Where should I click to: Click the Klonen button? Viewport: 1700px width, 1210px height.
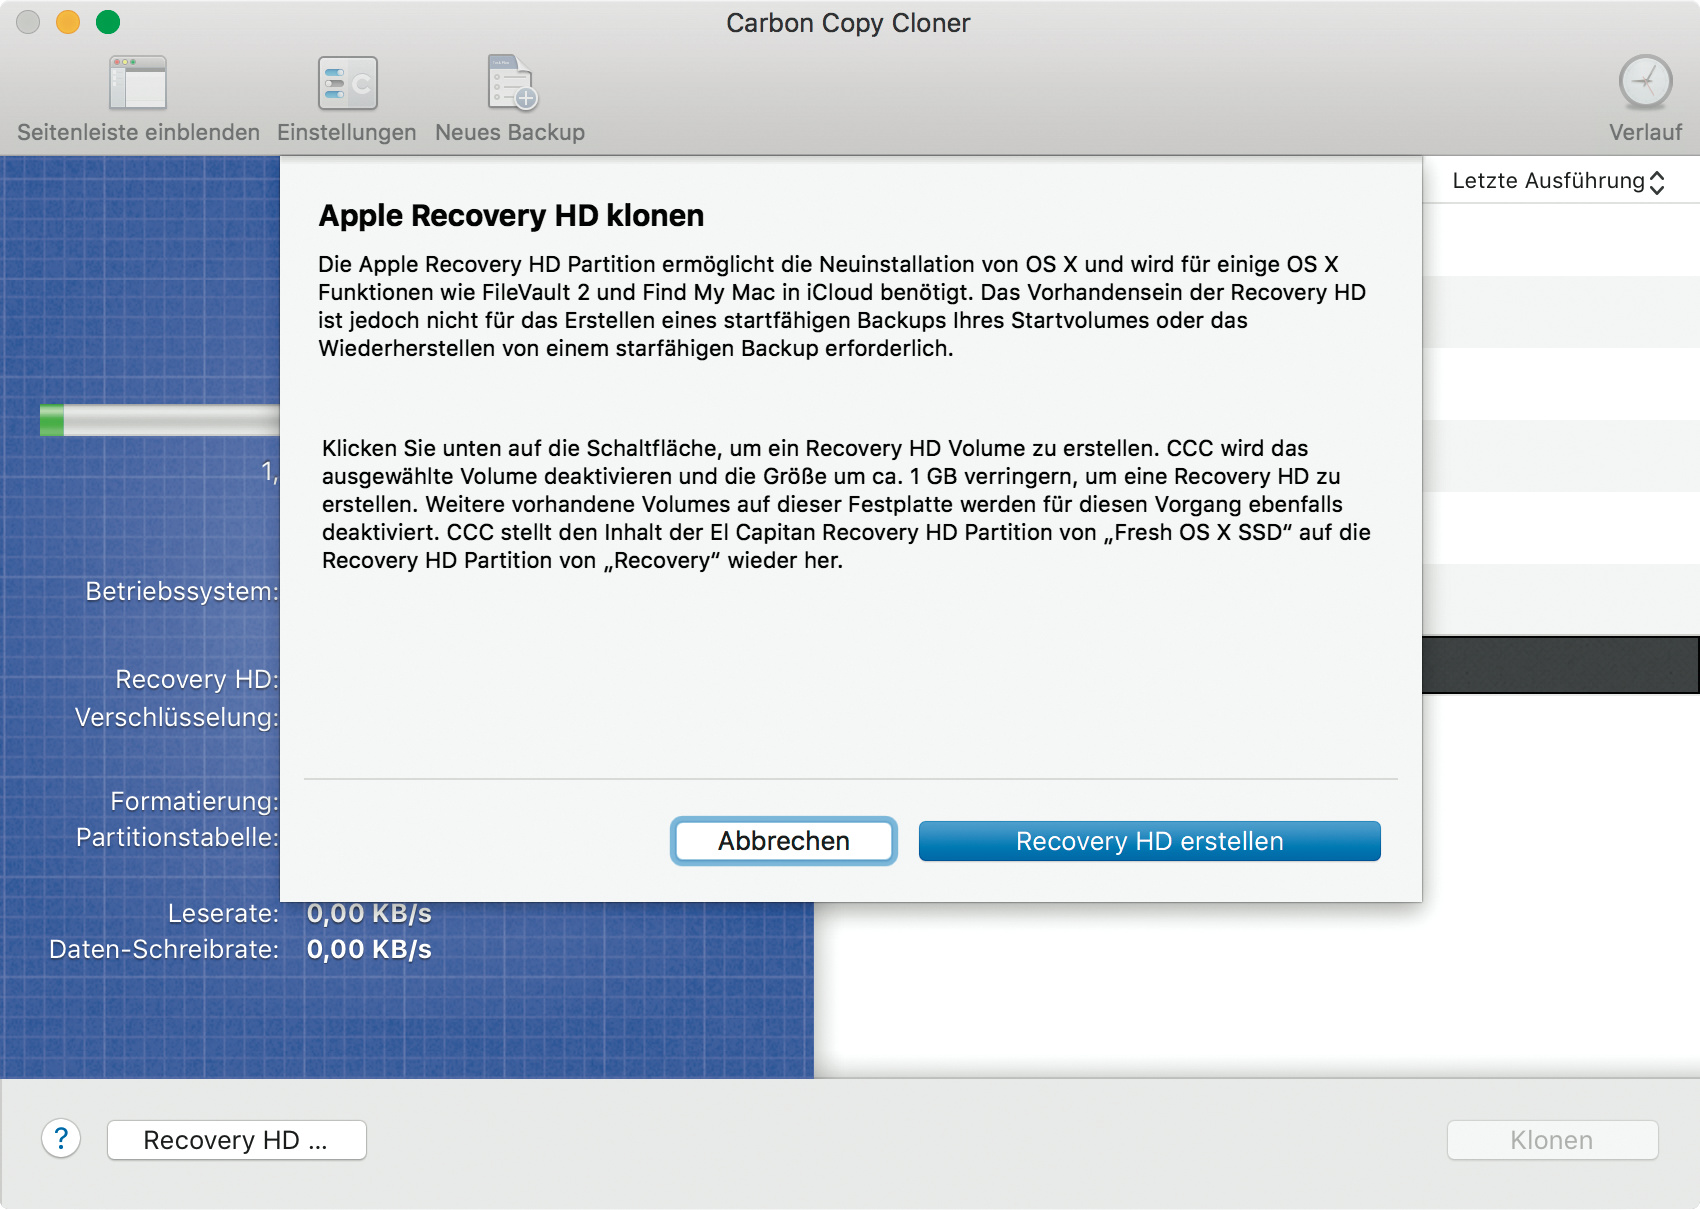1552,1140
